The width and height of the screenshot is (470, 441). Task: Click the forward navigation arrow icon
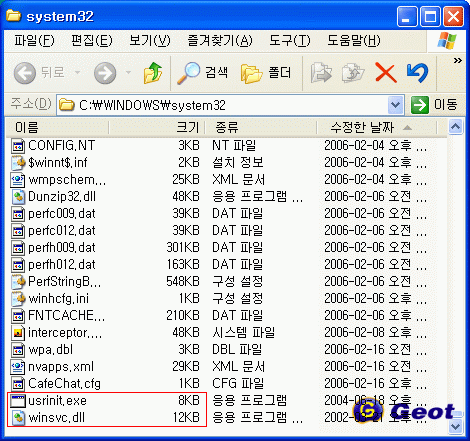[x=105, y=73]
